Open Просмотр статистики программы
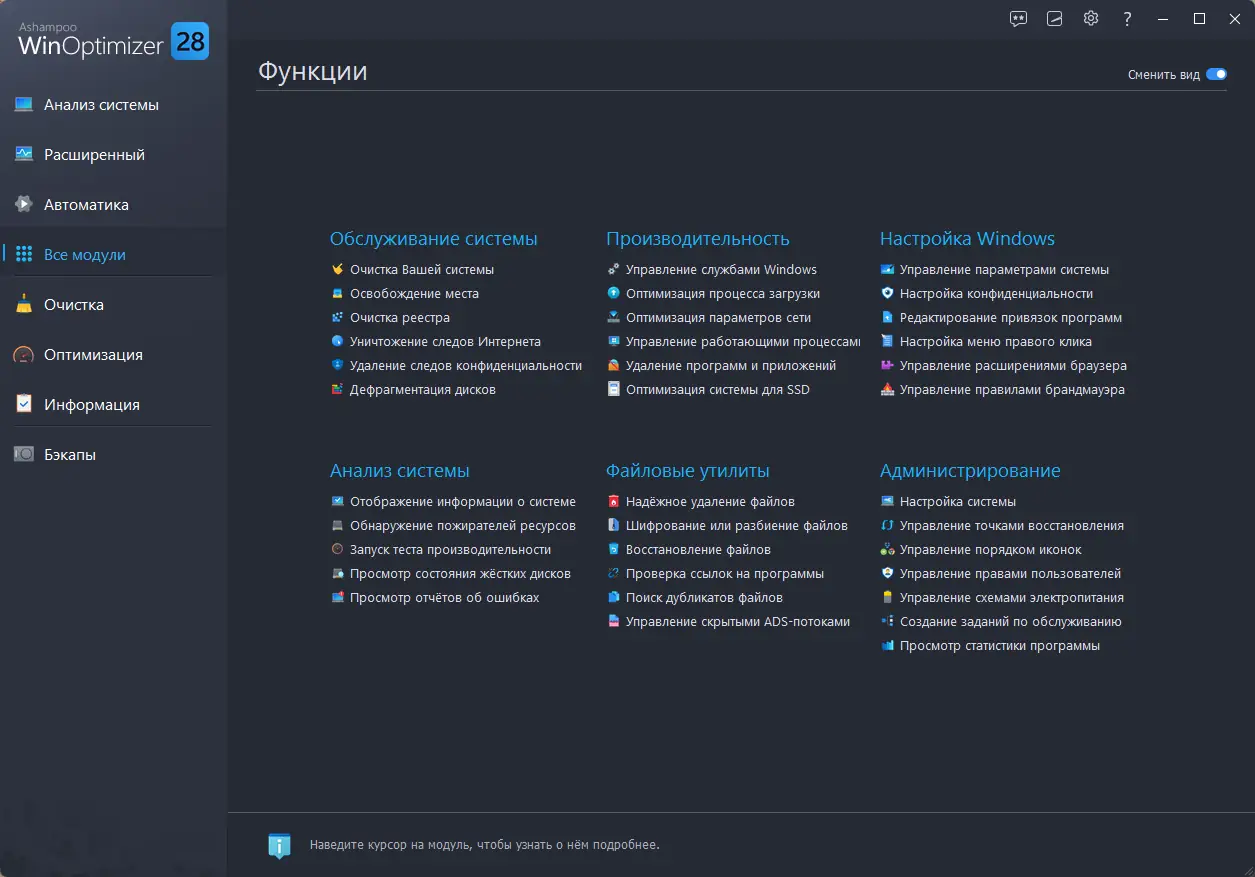1255x877 pixels. (x=1000, y=646)
